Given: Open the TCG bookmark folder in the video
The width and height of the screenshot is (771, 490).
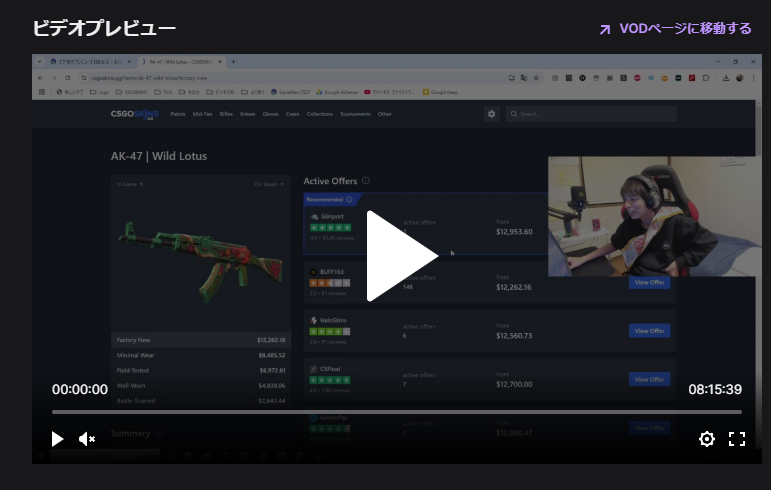Looking at the screenshot, I should coord(163,92).
